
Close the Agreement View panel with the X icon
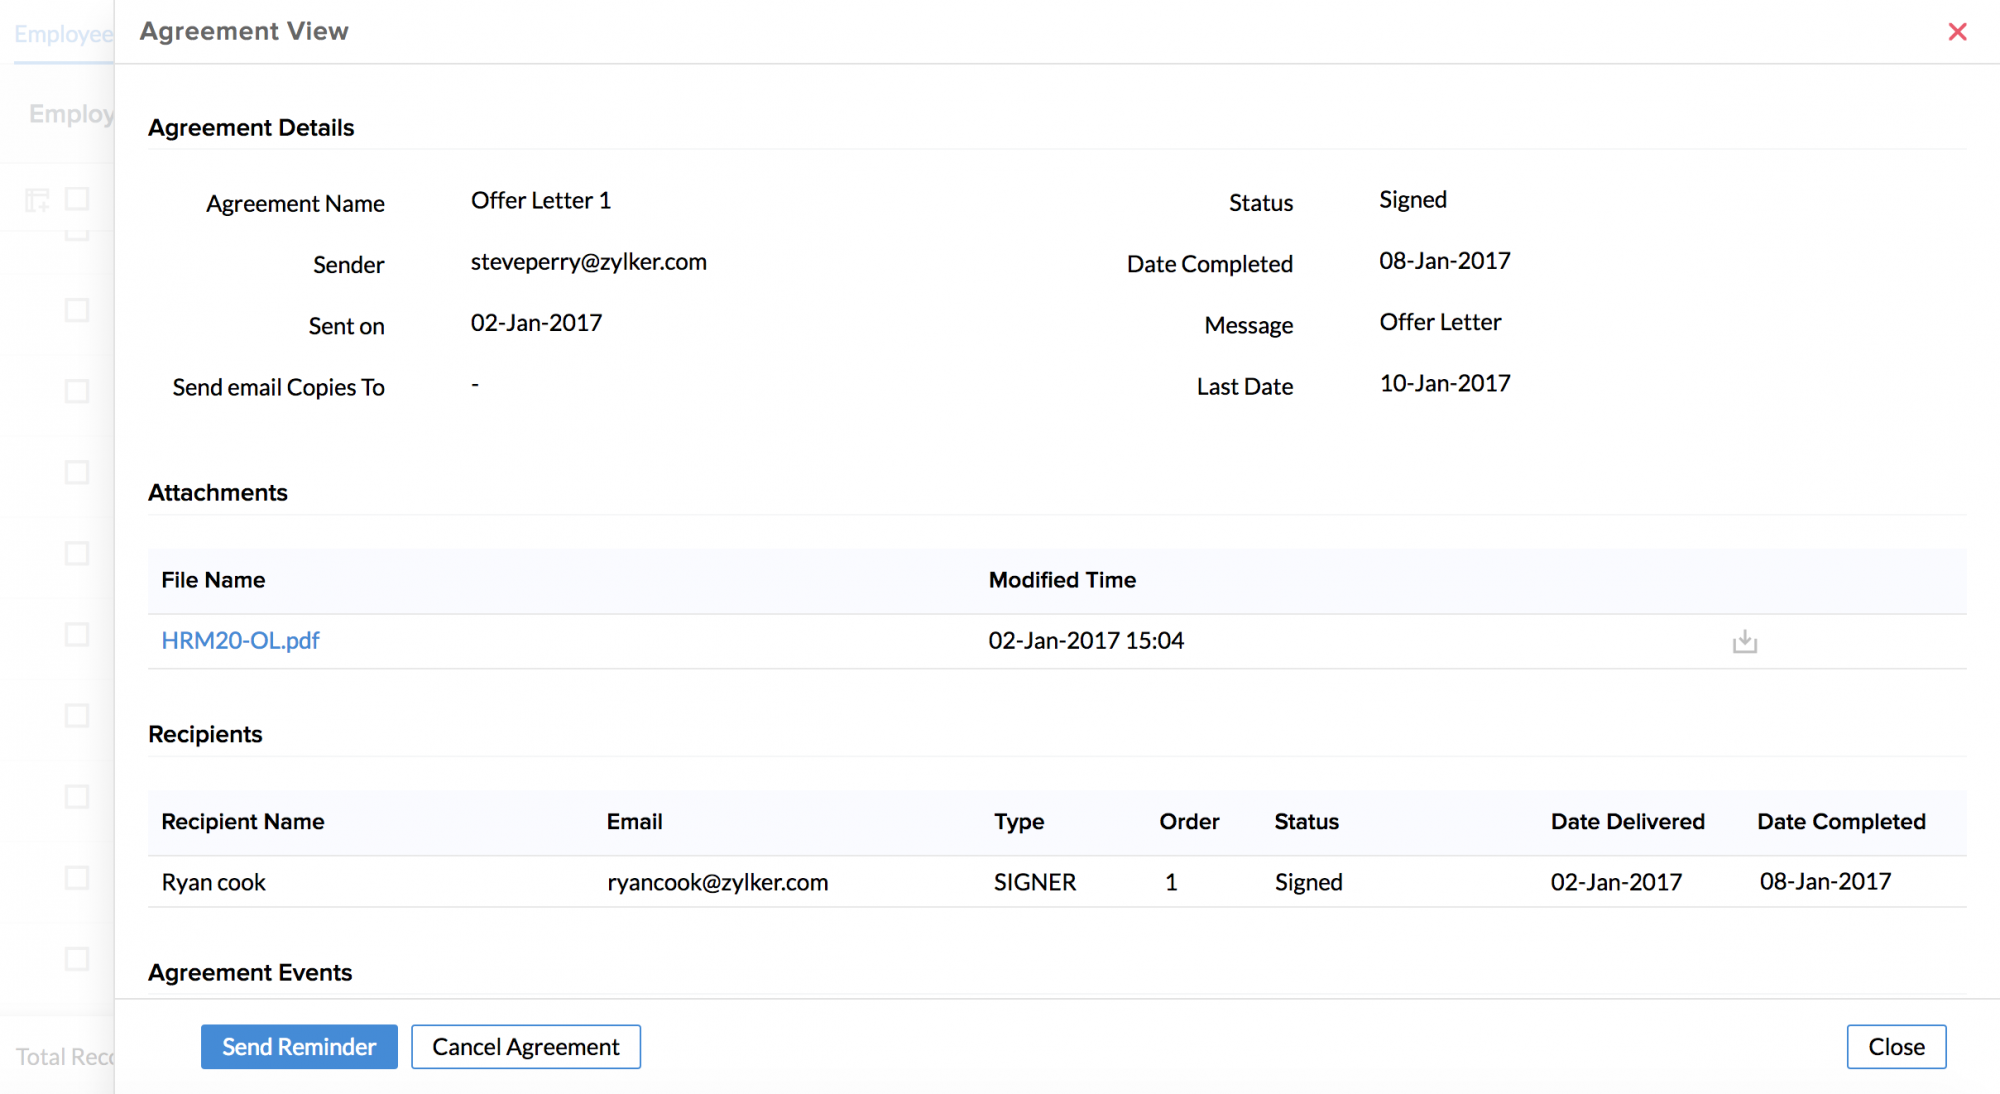tap(1957, 32)
